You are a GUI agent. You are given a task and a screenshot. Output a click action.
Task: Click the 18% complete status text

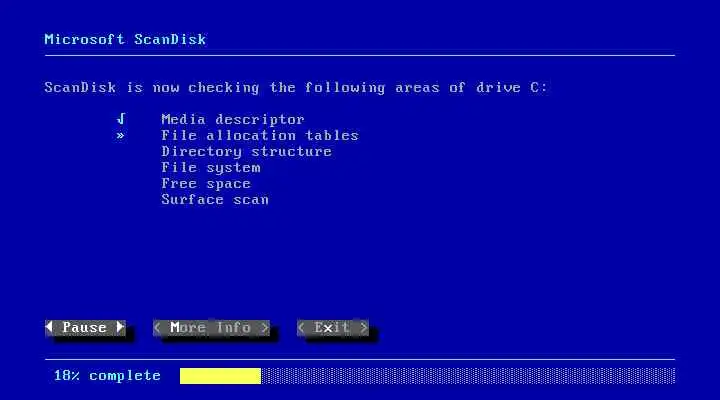coord(107,376)
